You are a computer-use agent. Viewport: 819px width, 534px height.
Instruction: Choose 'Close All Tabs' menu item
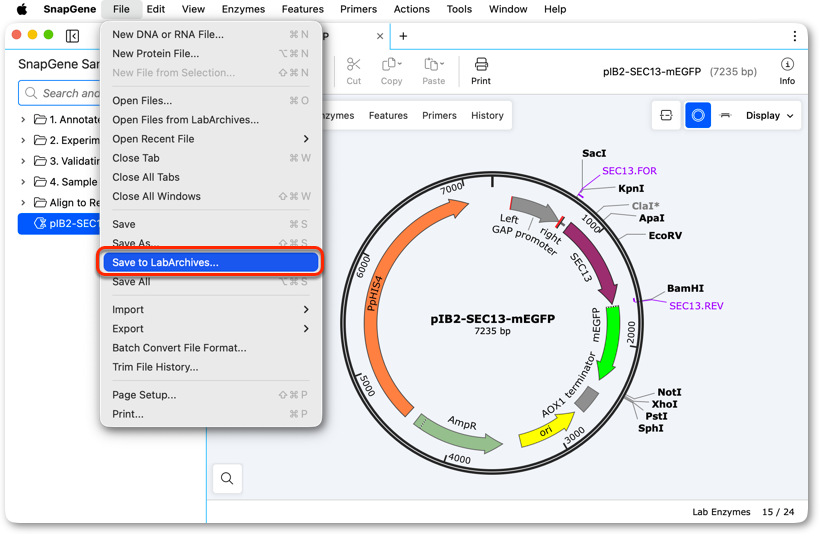point(211,178)
